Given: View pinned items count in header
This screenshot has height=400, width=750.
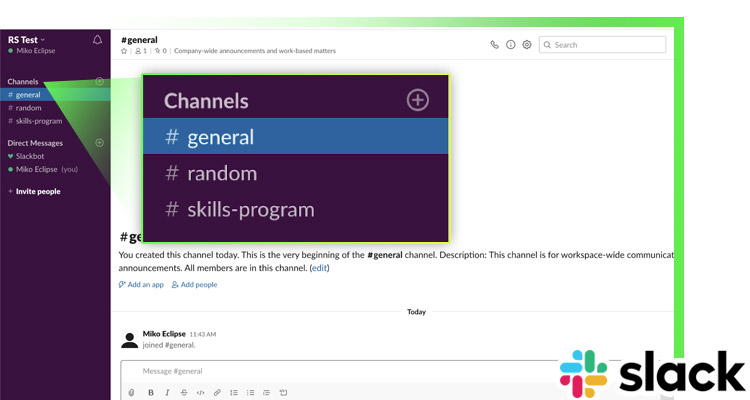Looking at the screenshot, I should click(160, 51).
